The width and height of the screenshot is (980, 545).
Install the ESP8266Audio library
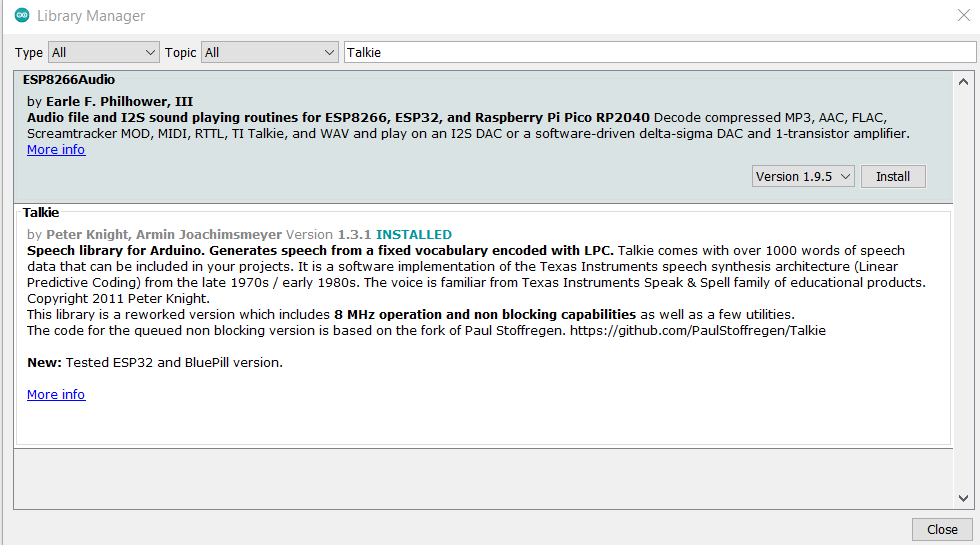892,176
